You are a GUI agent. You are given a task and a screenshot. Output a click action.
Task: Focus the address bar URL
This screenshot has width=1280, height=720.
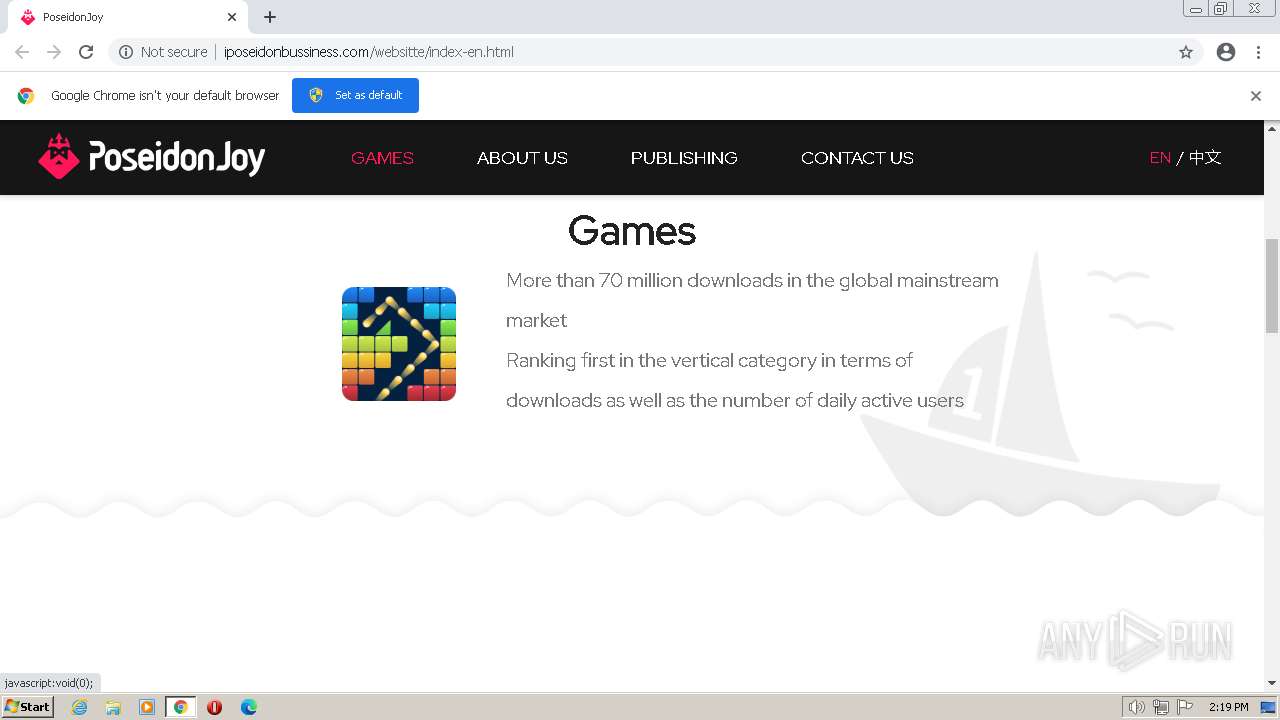click(369, 52)
